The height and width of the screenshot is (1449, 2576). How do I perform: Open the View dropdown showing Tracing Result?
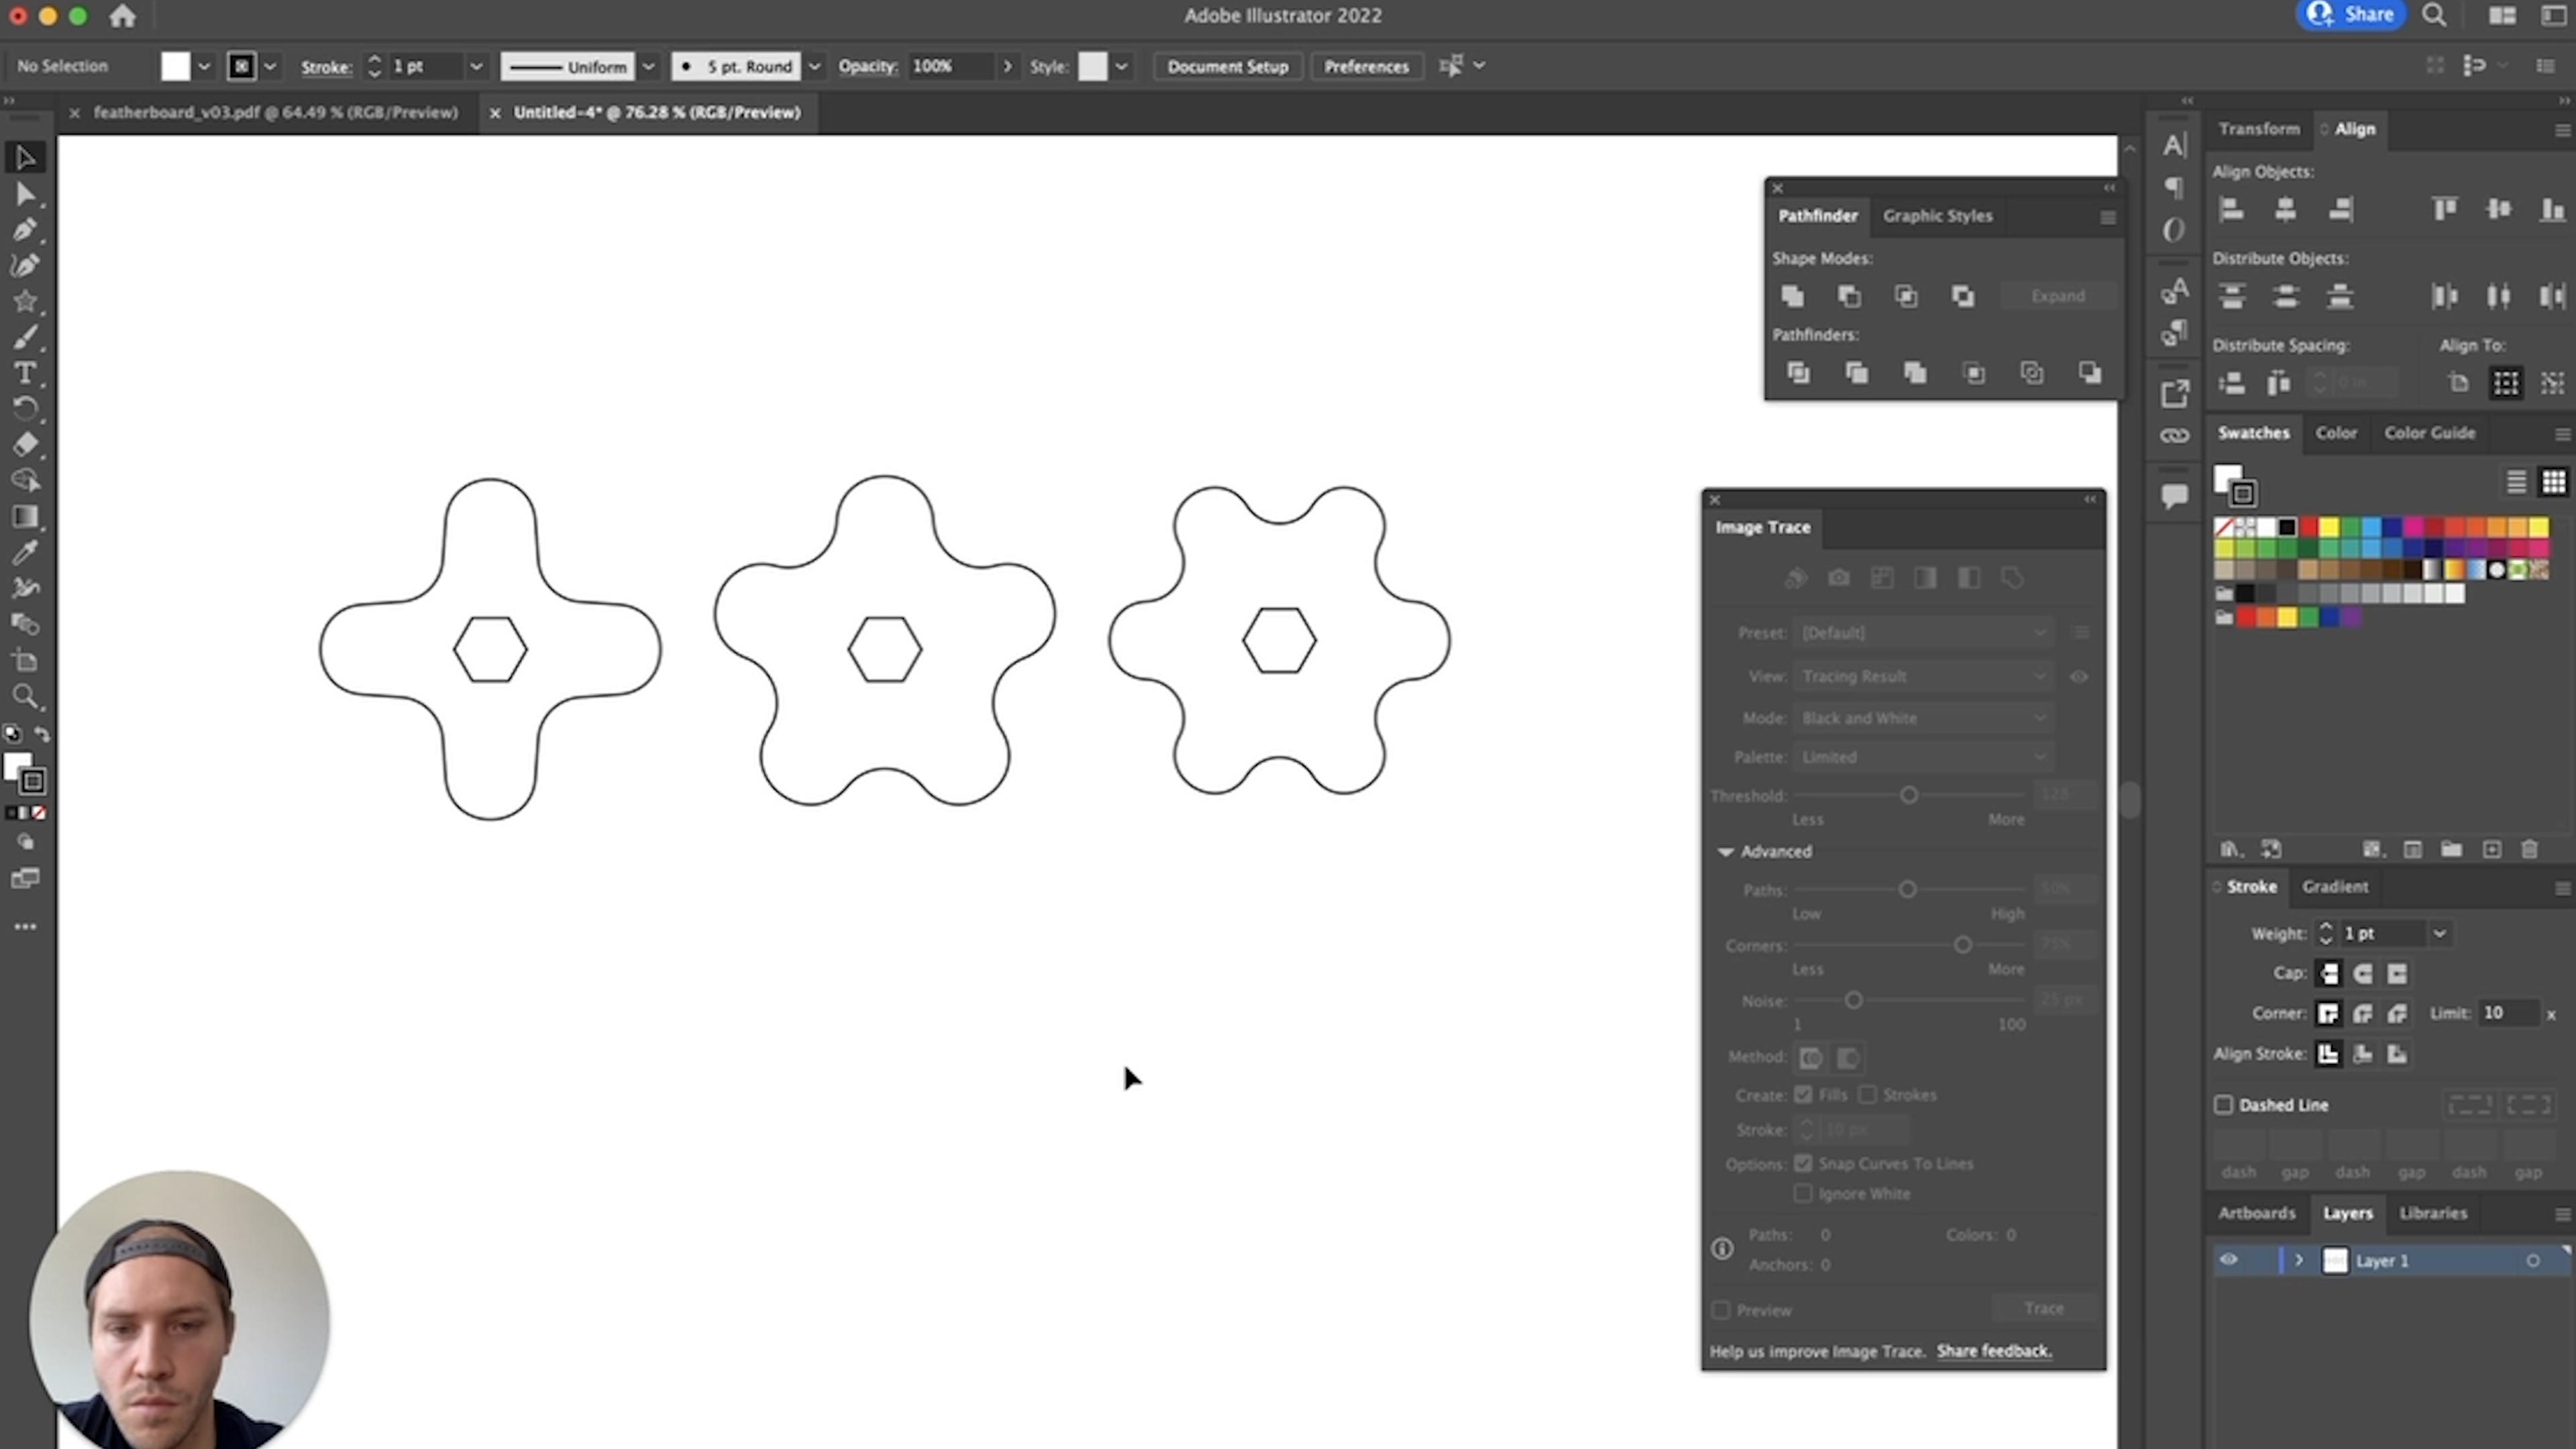click(1923, 677)
